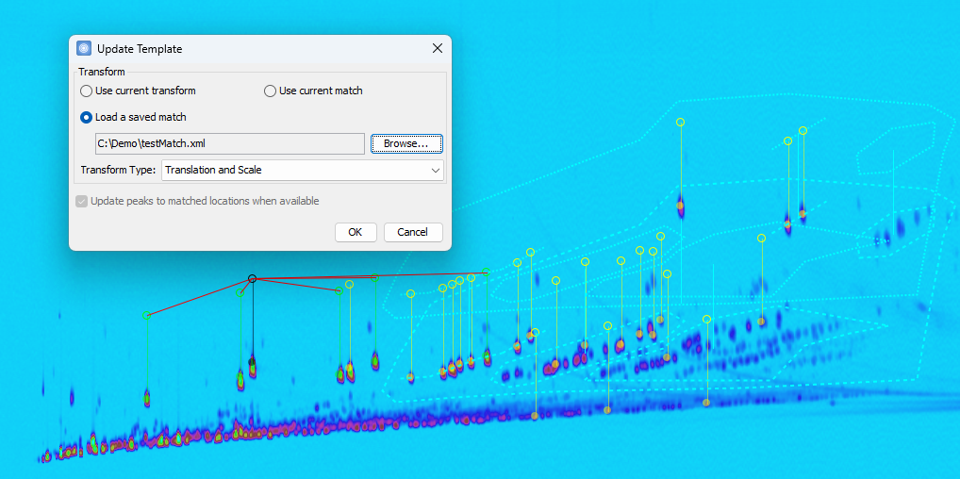The image size is (960, 479).
Task: Click the Transform Type dropdown arrow
Action: pyautogui.click(x=435, y=171)
